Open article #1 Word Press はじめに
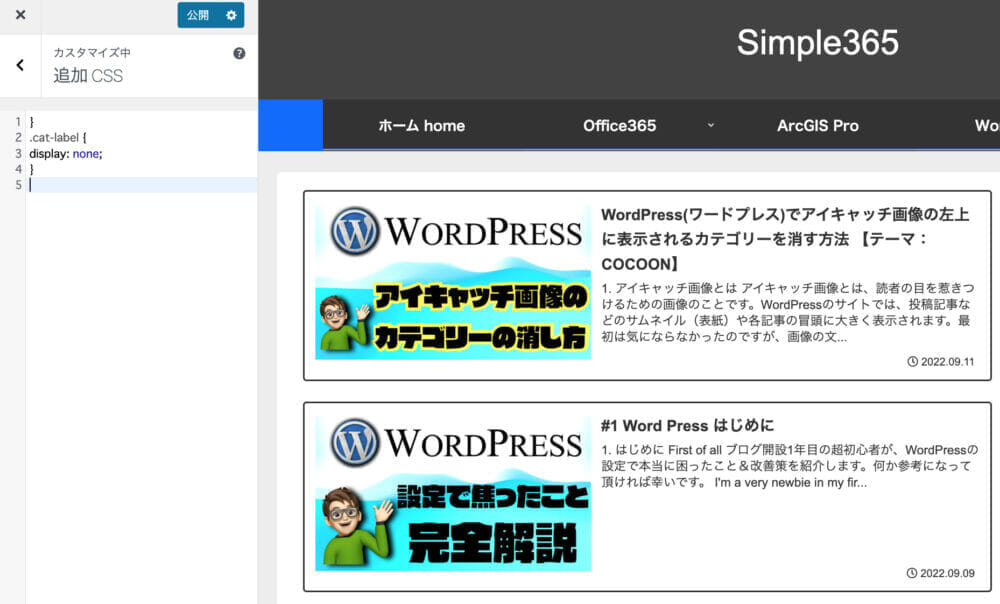This screenshot has width=1000, height=604. click(688, 425)
